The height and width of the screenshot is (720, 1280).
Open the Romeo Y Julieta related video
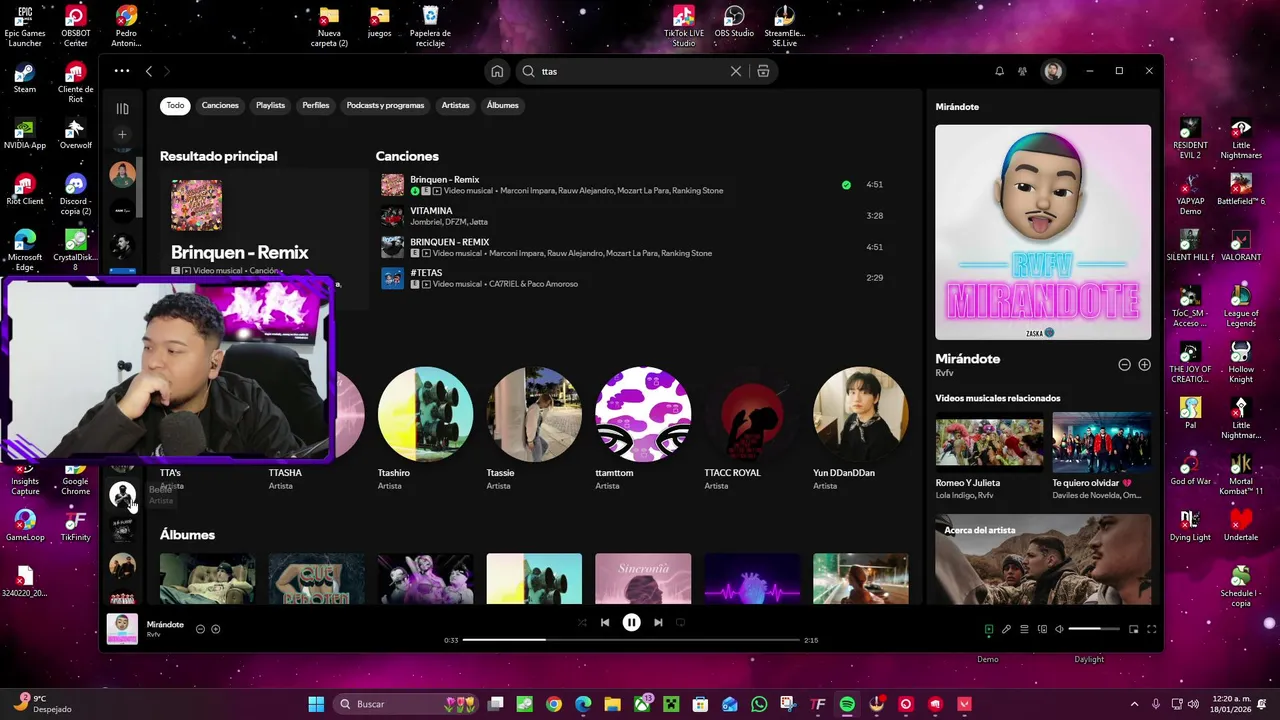(989, 443)
